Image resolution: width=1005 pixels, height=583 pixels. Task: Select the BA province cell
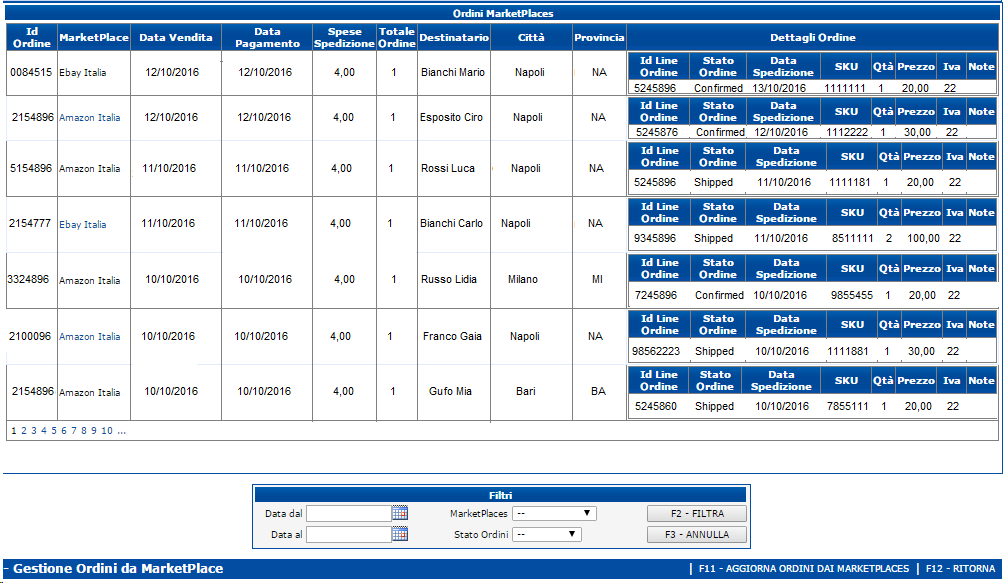[x=599, y=391]
